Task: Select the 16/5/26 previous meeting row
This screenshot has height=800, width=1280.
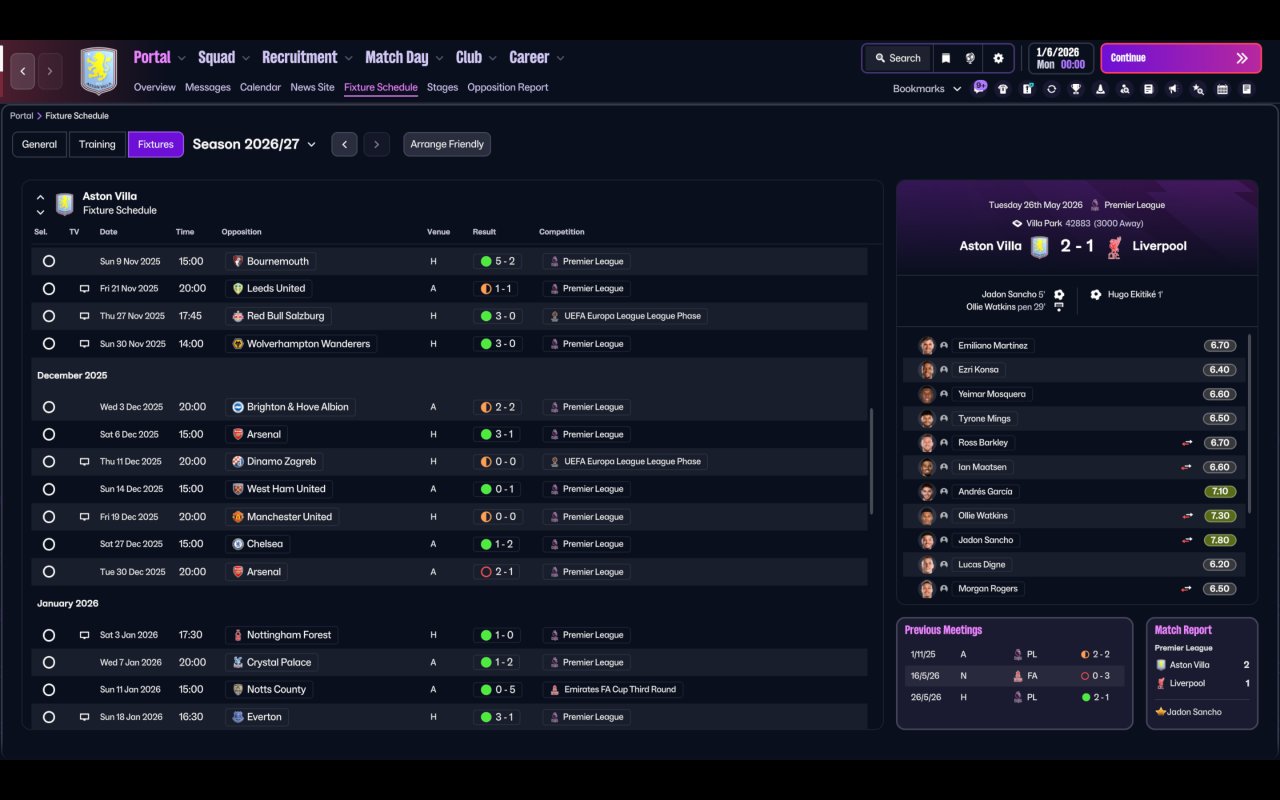Action: coord(1014,676)
